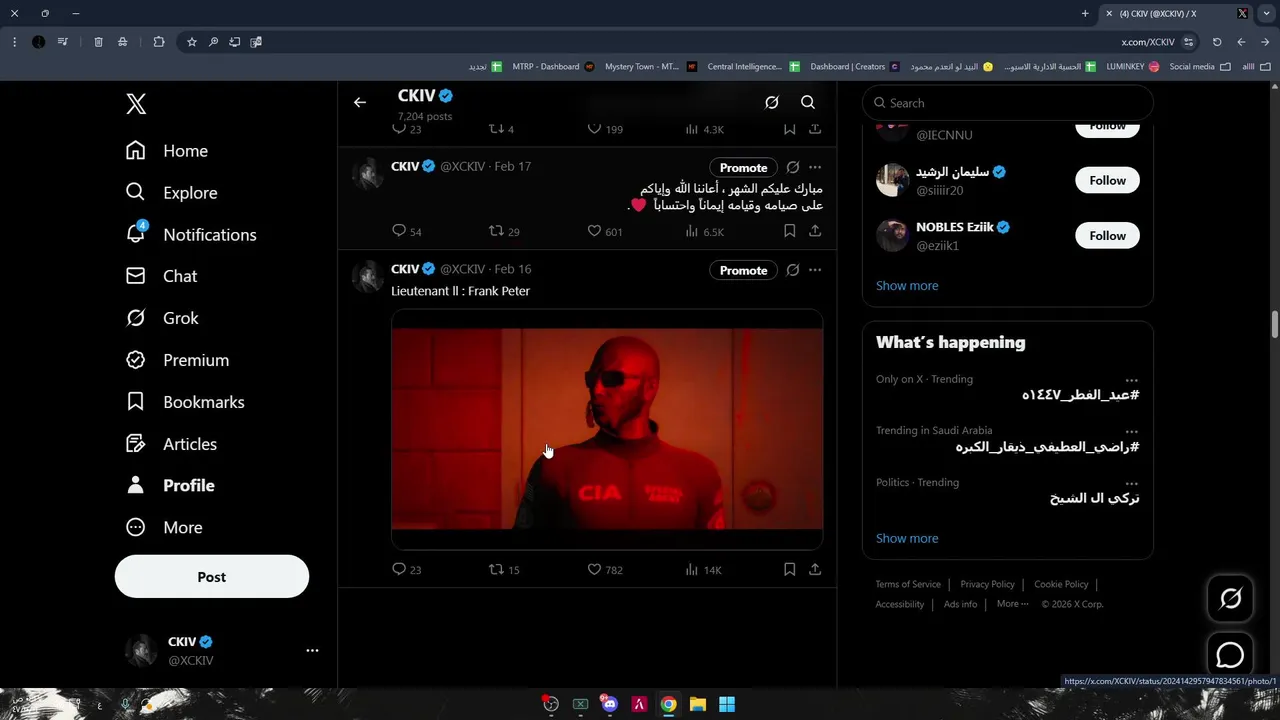This screenshot has width=1280, height=720.
Task: Search this profile with magnifier icon
Action: point(808,102)
